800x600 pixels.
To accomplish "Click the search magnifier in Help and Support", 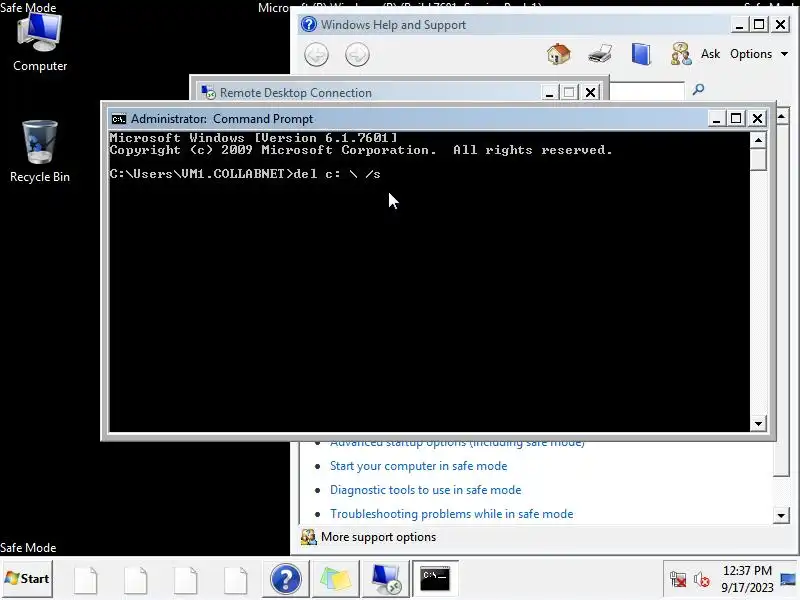I will (698, 89).
